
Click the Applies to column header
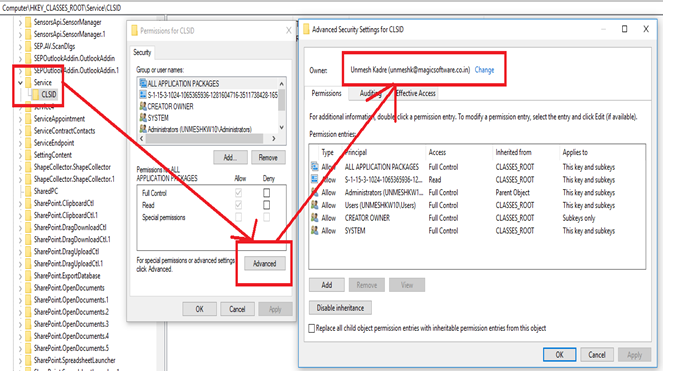point(575,152)
